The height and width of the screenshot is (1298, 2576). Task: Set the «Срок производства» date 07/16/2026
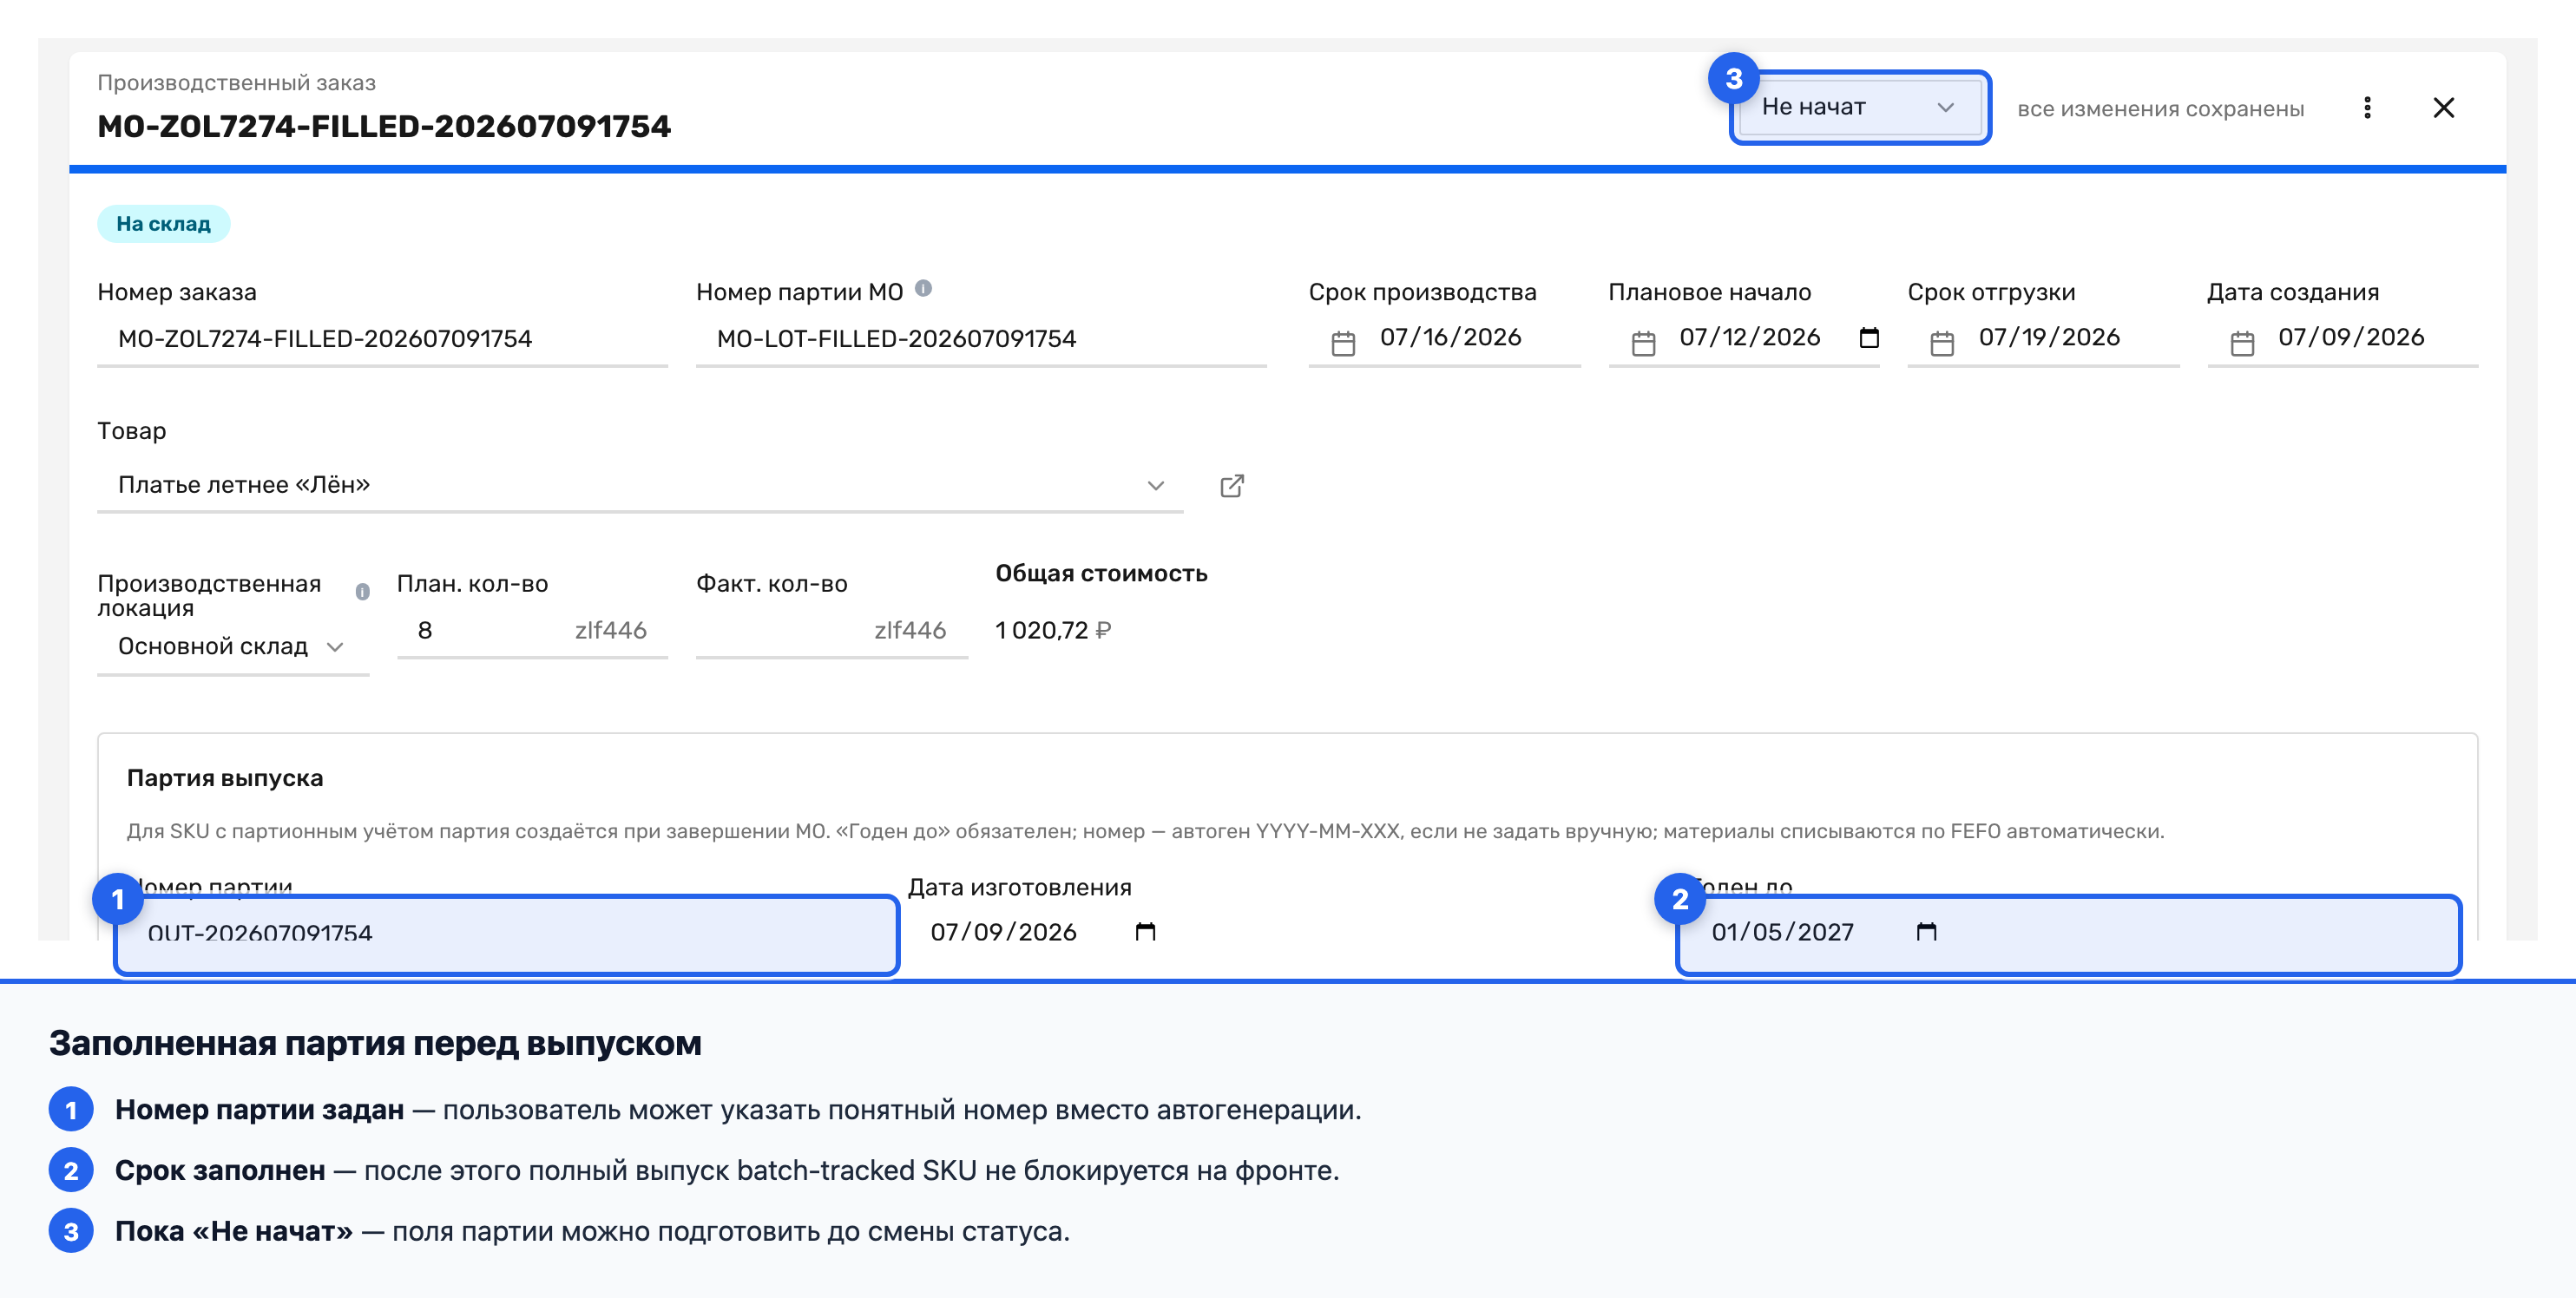click(x=1450, y=337)
